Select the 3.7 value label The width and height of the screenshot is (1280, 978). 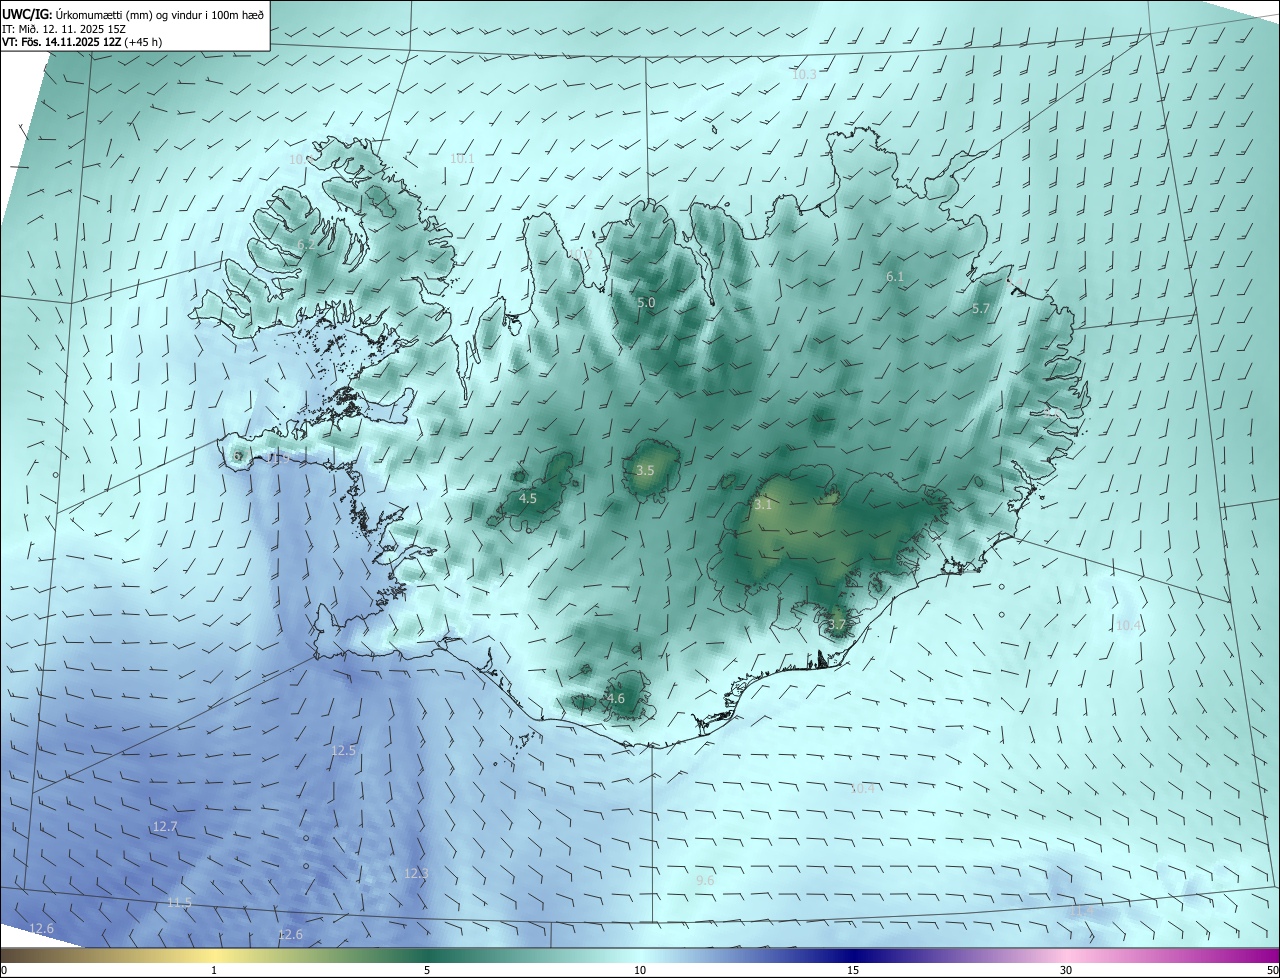pyautogui.click(x=837, y=625)
